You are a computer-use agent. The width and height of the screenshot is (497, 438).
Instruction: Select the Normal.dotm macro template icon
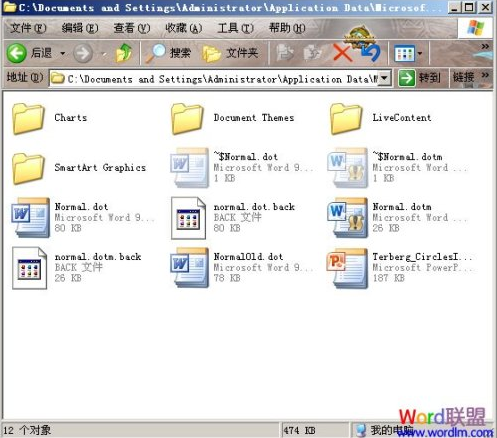[x=348, y=217]
